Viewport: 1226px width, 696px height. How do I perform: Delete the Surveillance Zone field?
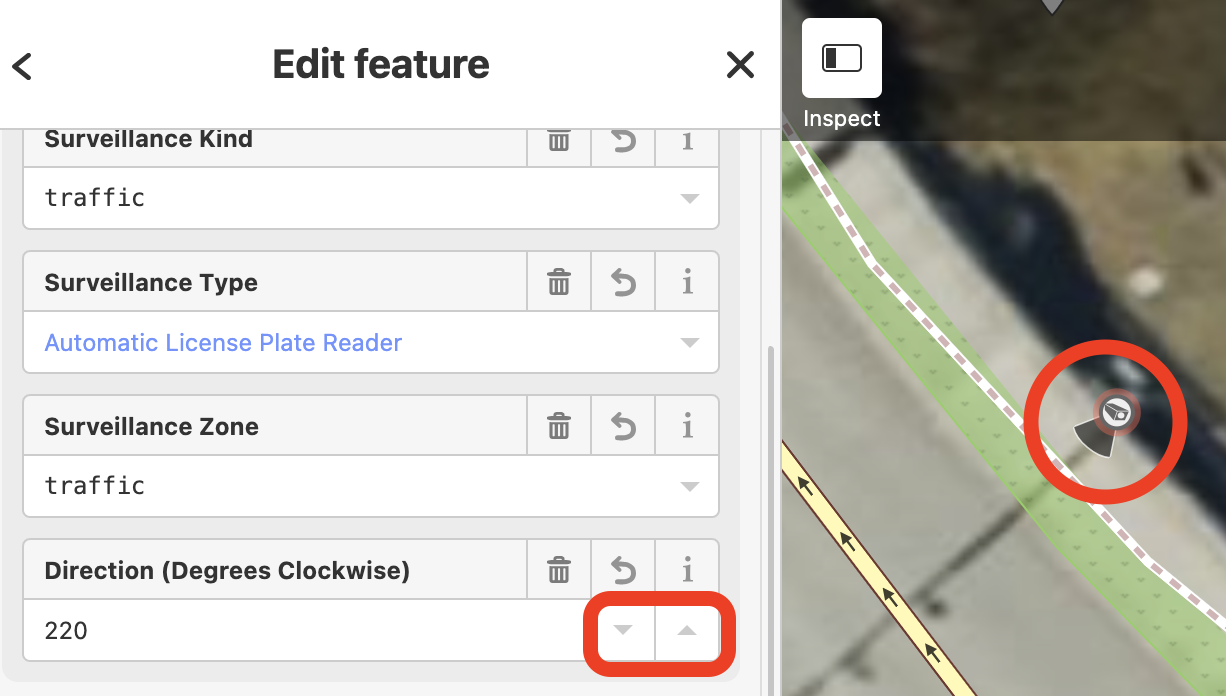click(x=559, y=427)
